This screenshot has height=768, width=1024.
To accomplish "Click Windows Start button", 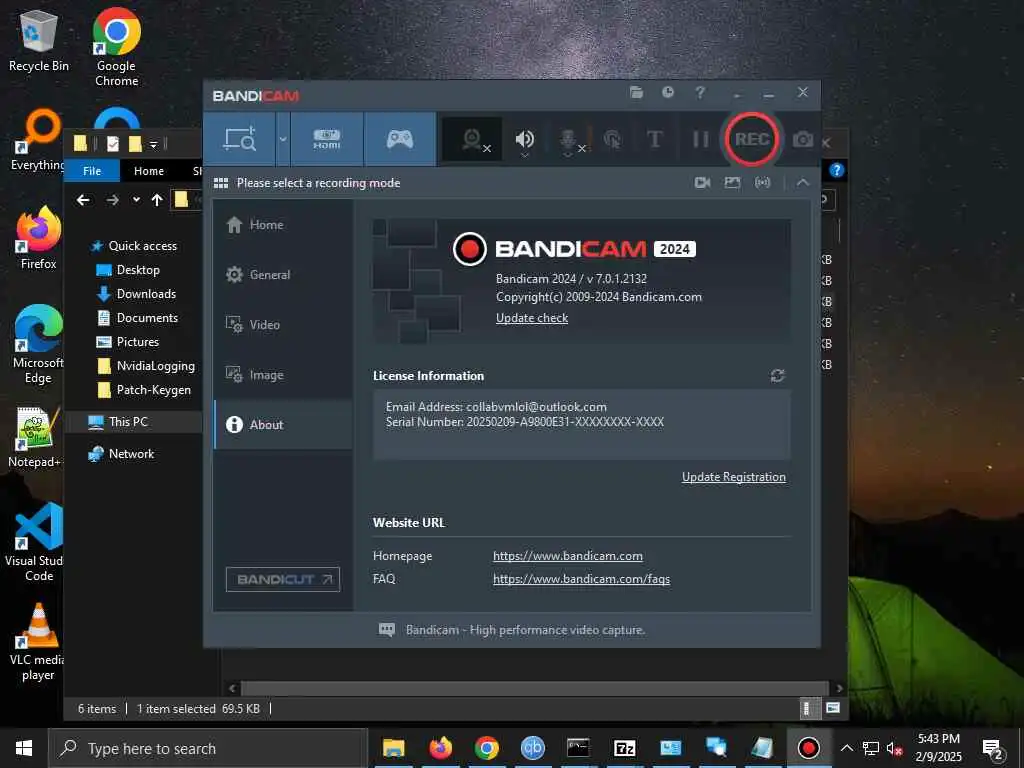I will (24, 748).
